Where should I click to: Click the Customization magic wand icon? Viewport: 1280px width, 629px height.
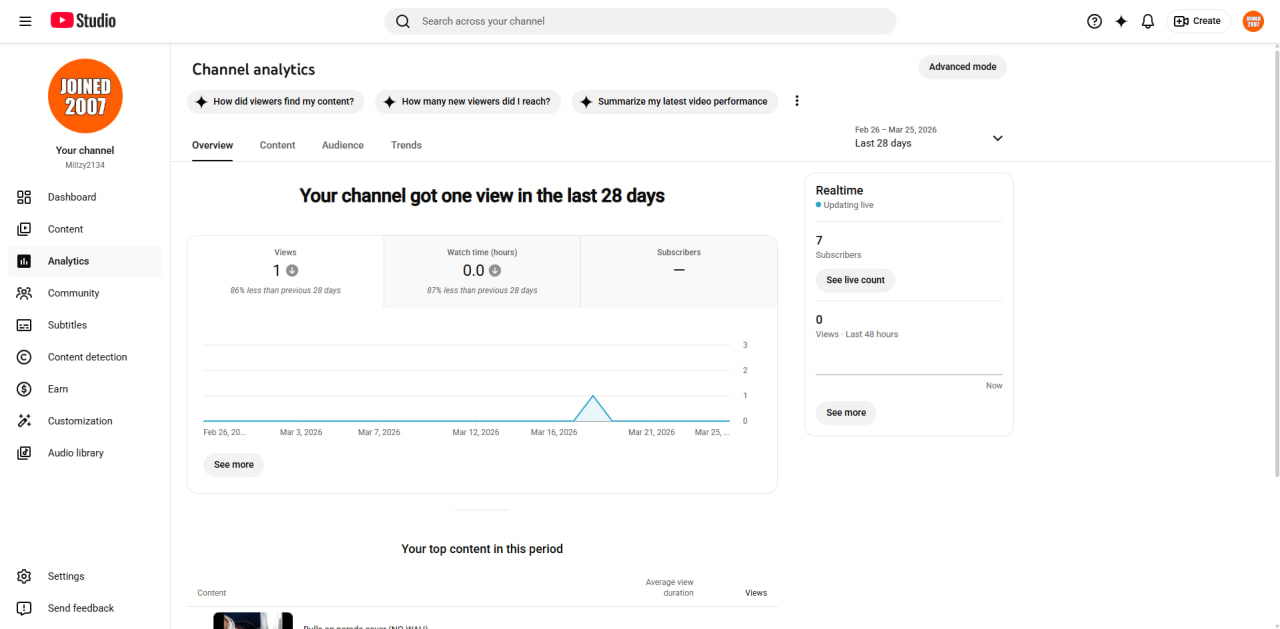(x=24, y=421)
